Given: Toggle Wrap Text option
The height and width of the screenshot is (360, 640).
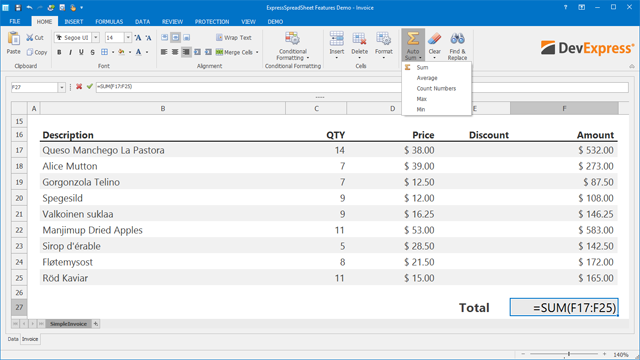Looking at the screenshot, I should point(234,38).
